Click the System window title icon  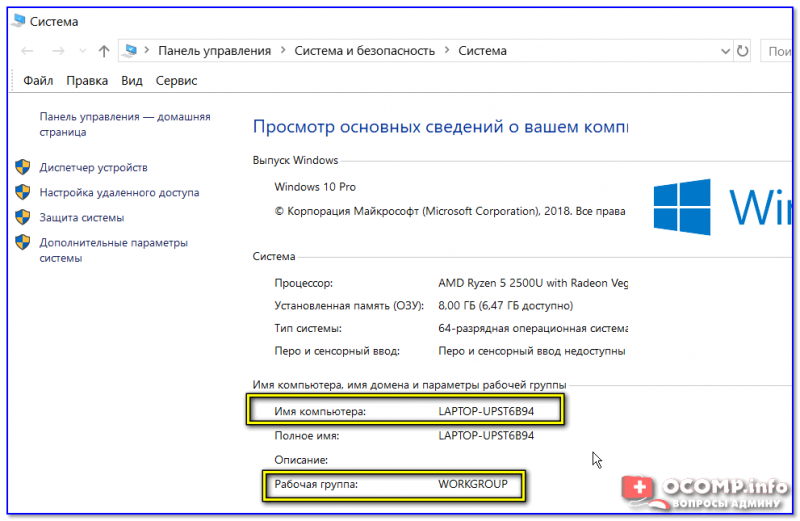click(x=19, y=21)
